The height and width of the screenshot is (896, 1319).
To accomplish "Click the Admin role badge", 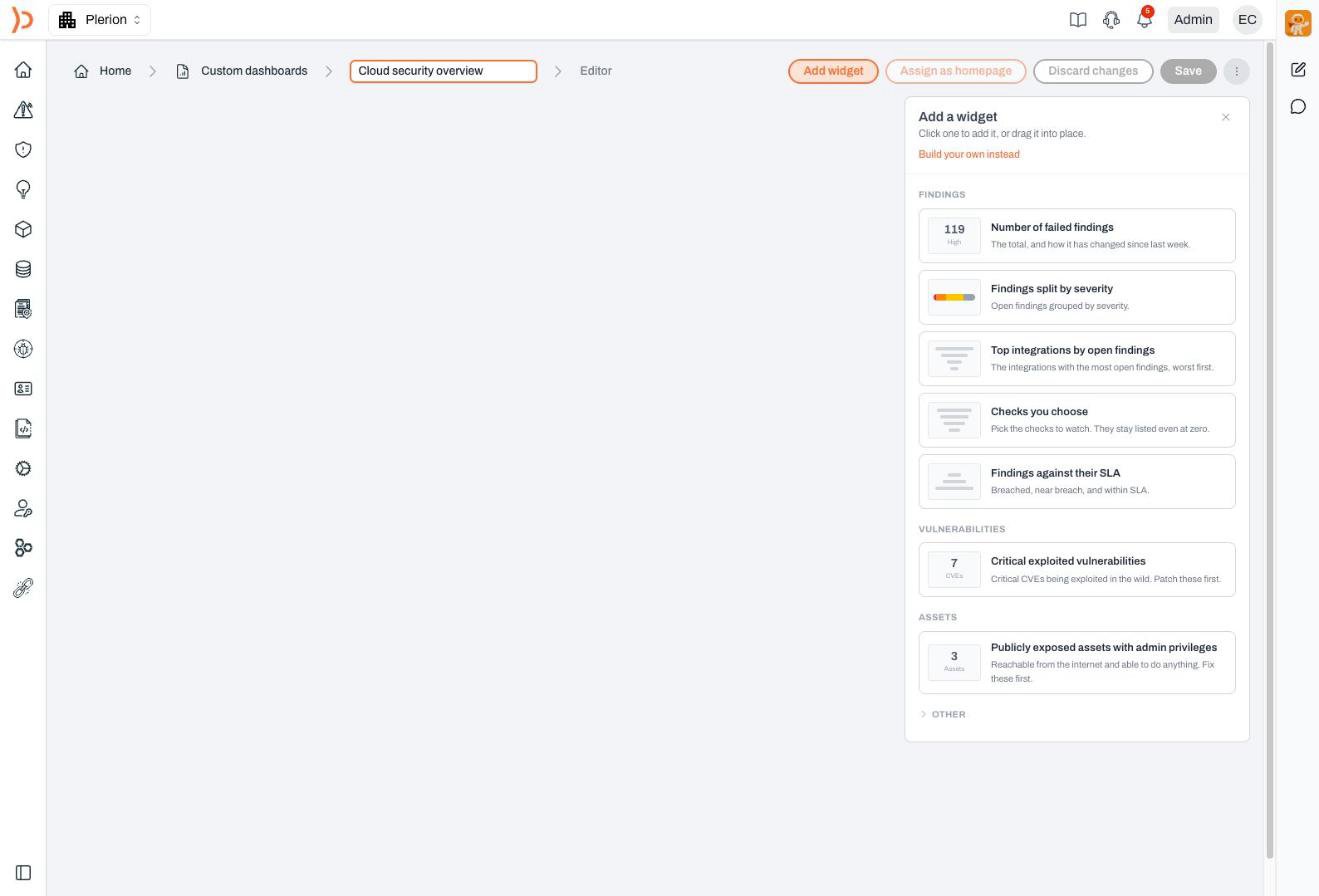I will point(1193,20).
